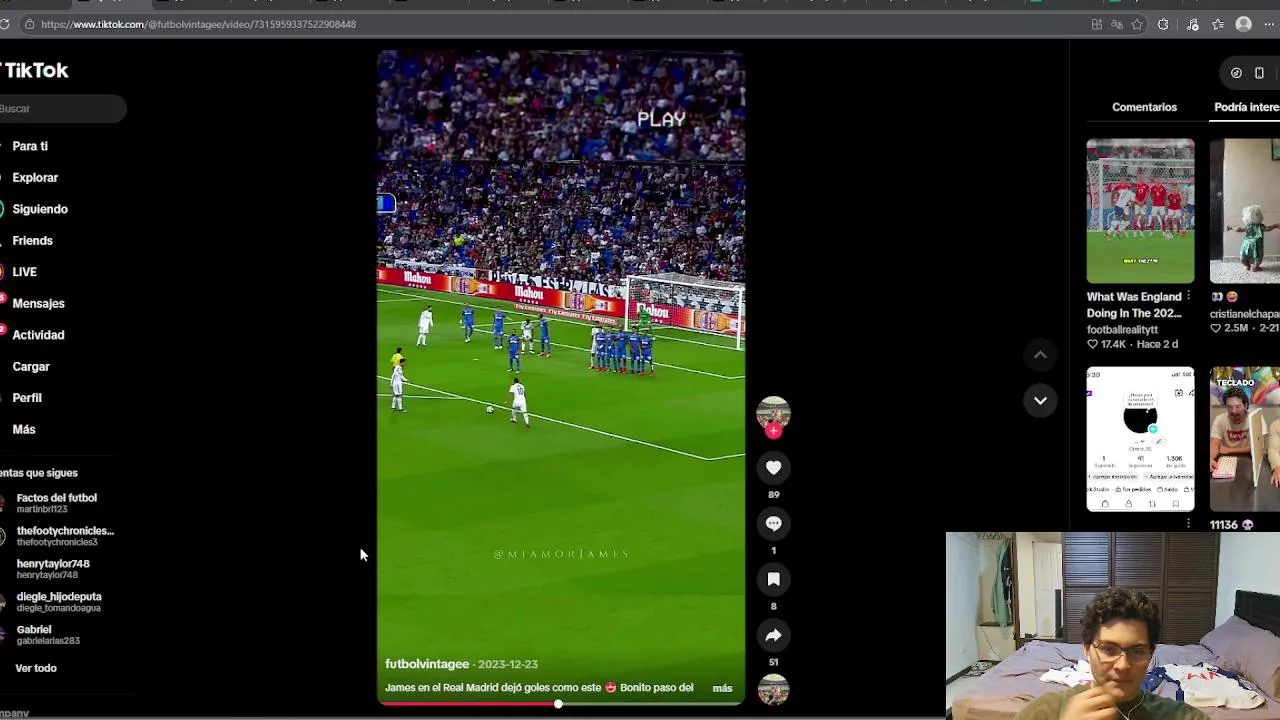Open the Para ti feed
Image resolution: width=1280 pixels, height=720 pixels.
pos(30,146)
